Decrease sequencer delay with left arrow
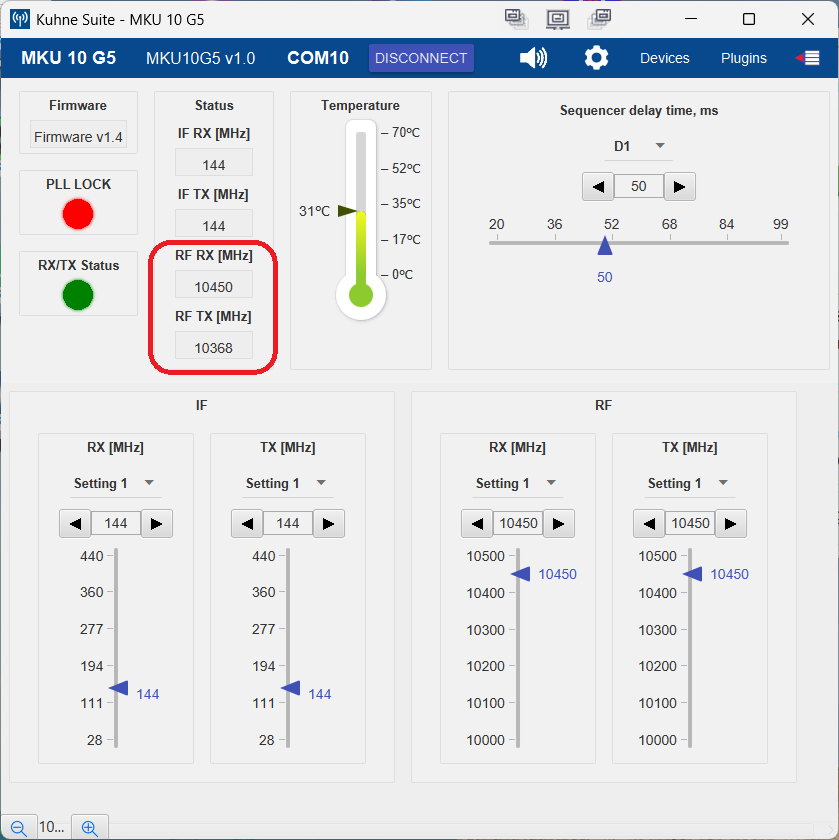The image size is (839, 840). (x=598, y=186)
